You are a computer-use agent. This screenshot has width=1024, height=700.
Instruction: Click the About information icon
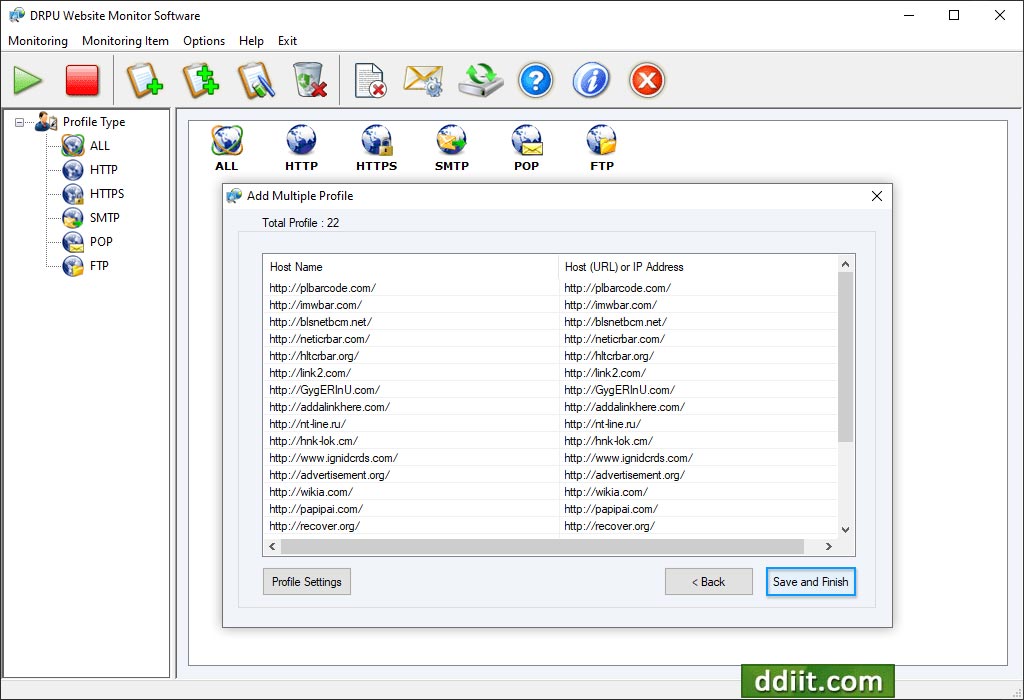pos(591,80)
